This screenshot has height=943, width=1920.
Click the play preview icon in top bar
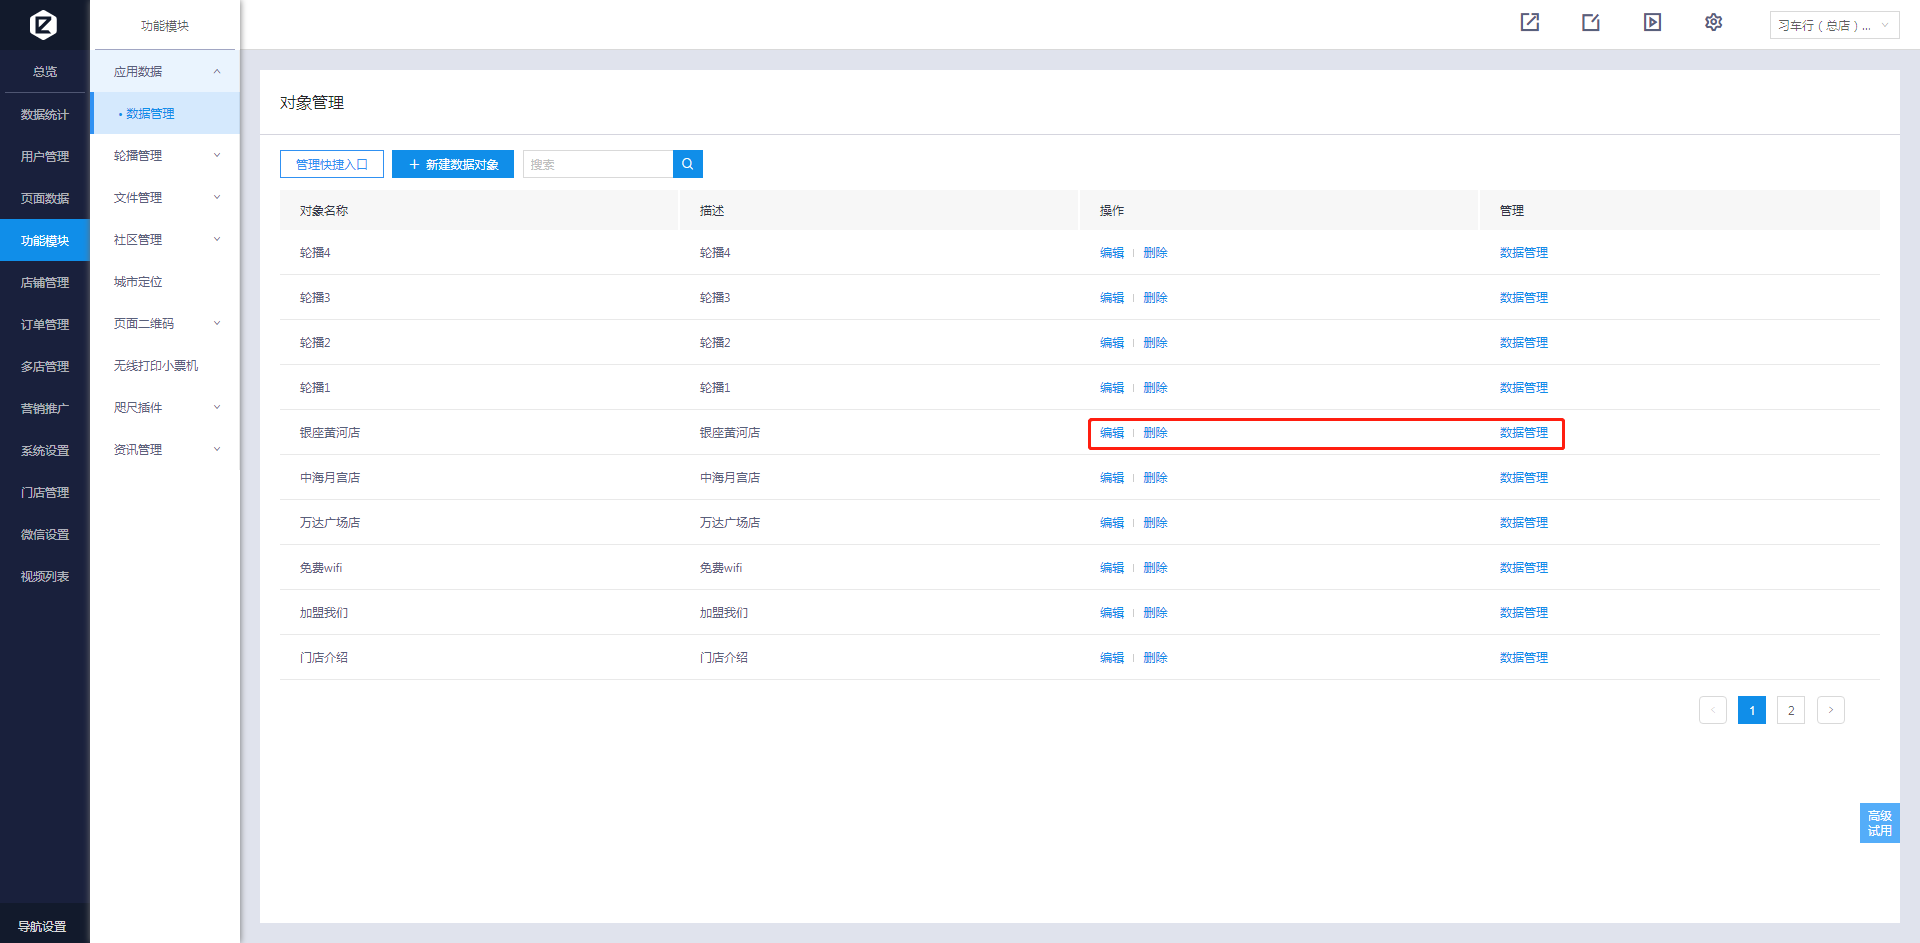pyautogui.click(x=1652, y=23)
